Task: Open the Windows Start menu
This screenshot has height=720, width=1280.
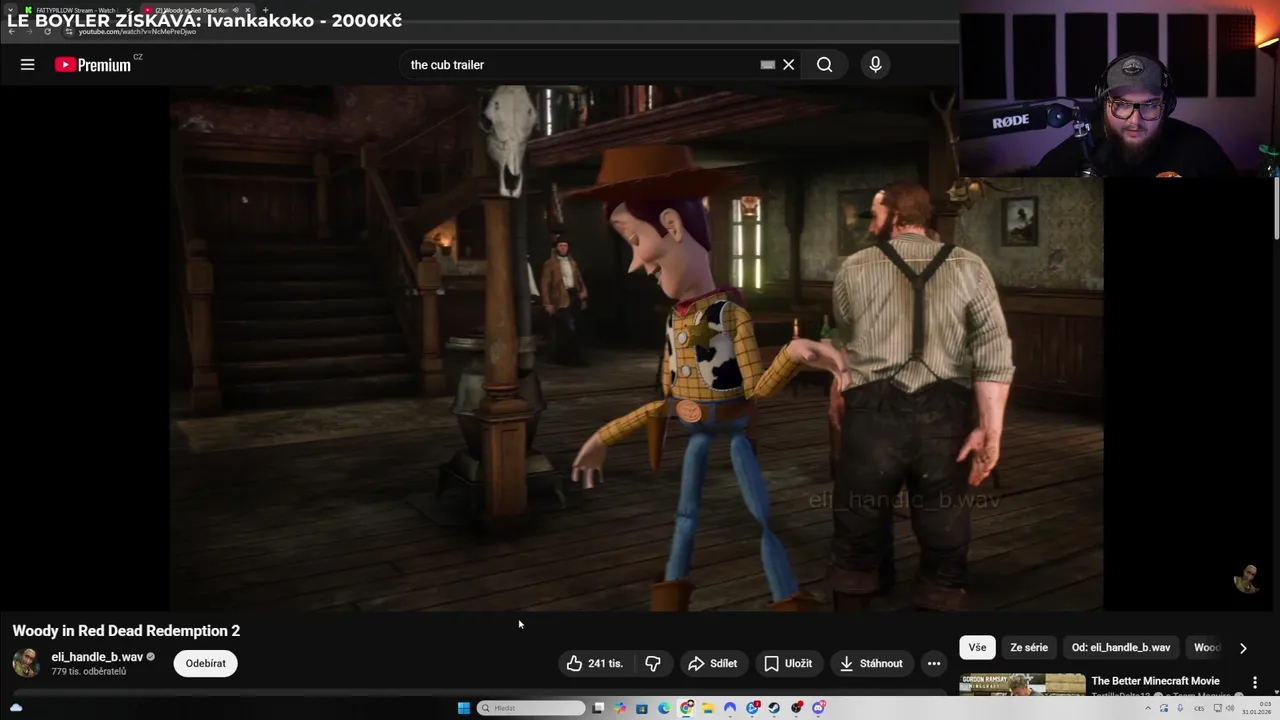Action: tap(463, 708)
